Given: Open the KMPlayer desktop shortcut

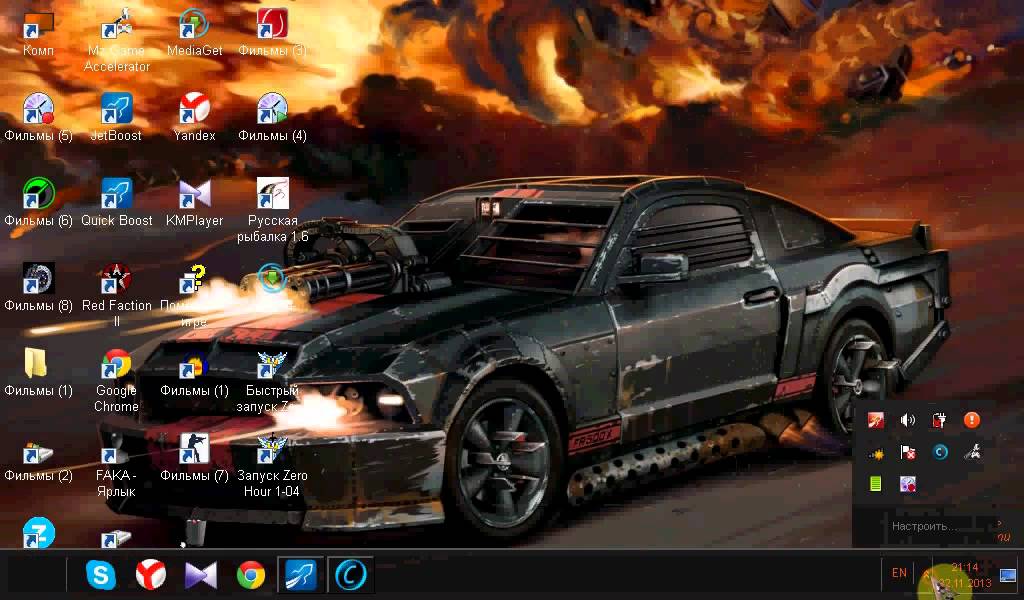Looking at the screenshot, I should coord(194,202).
